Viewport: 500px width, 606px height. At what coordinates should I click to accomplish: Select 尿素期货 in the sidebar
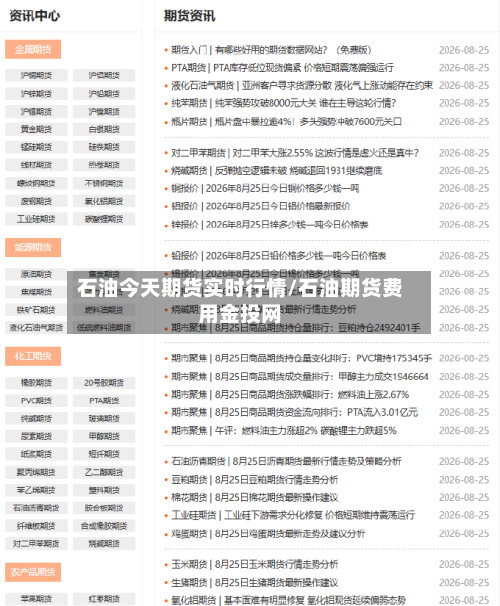[x=36, y=436]
